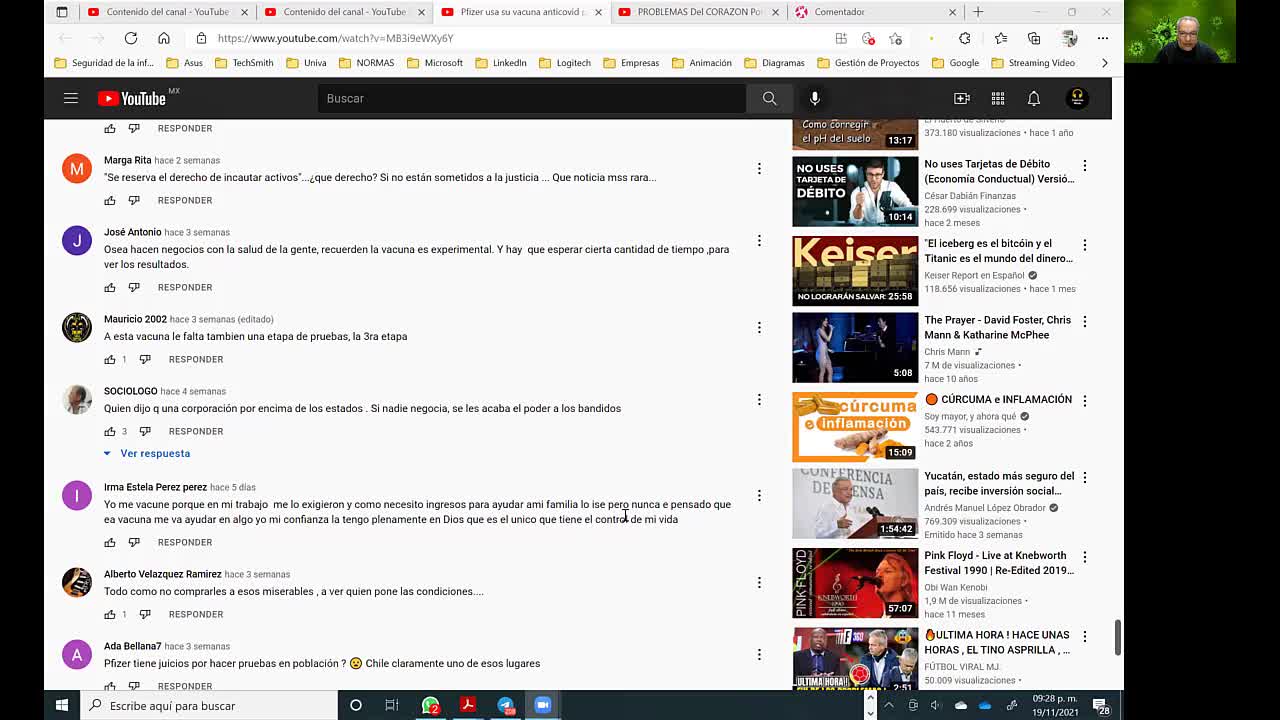The width and height of the screenshot is (1280, 720).
Task: Start voice search with the microphone icon
Action: point(815,98)
